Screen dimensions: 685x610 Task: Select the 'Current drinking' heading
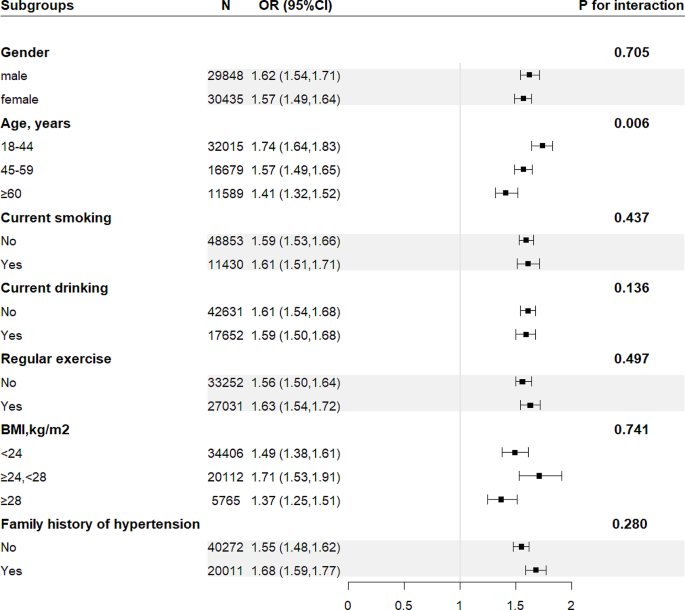(x=54, y=288)
